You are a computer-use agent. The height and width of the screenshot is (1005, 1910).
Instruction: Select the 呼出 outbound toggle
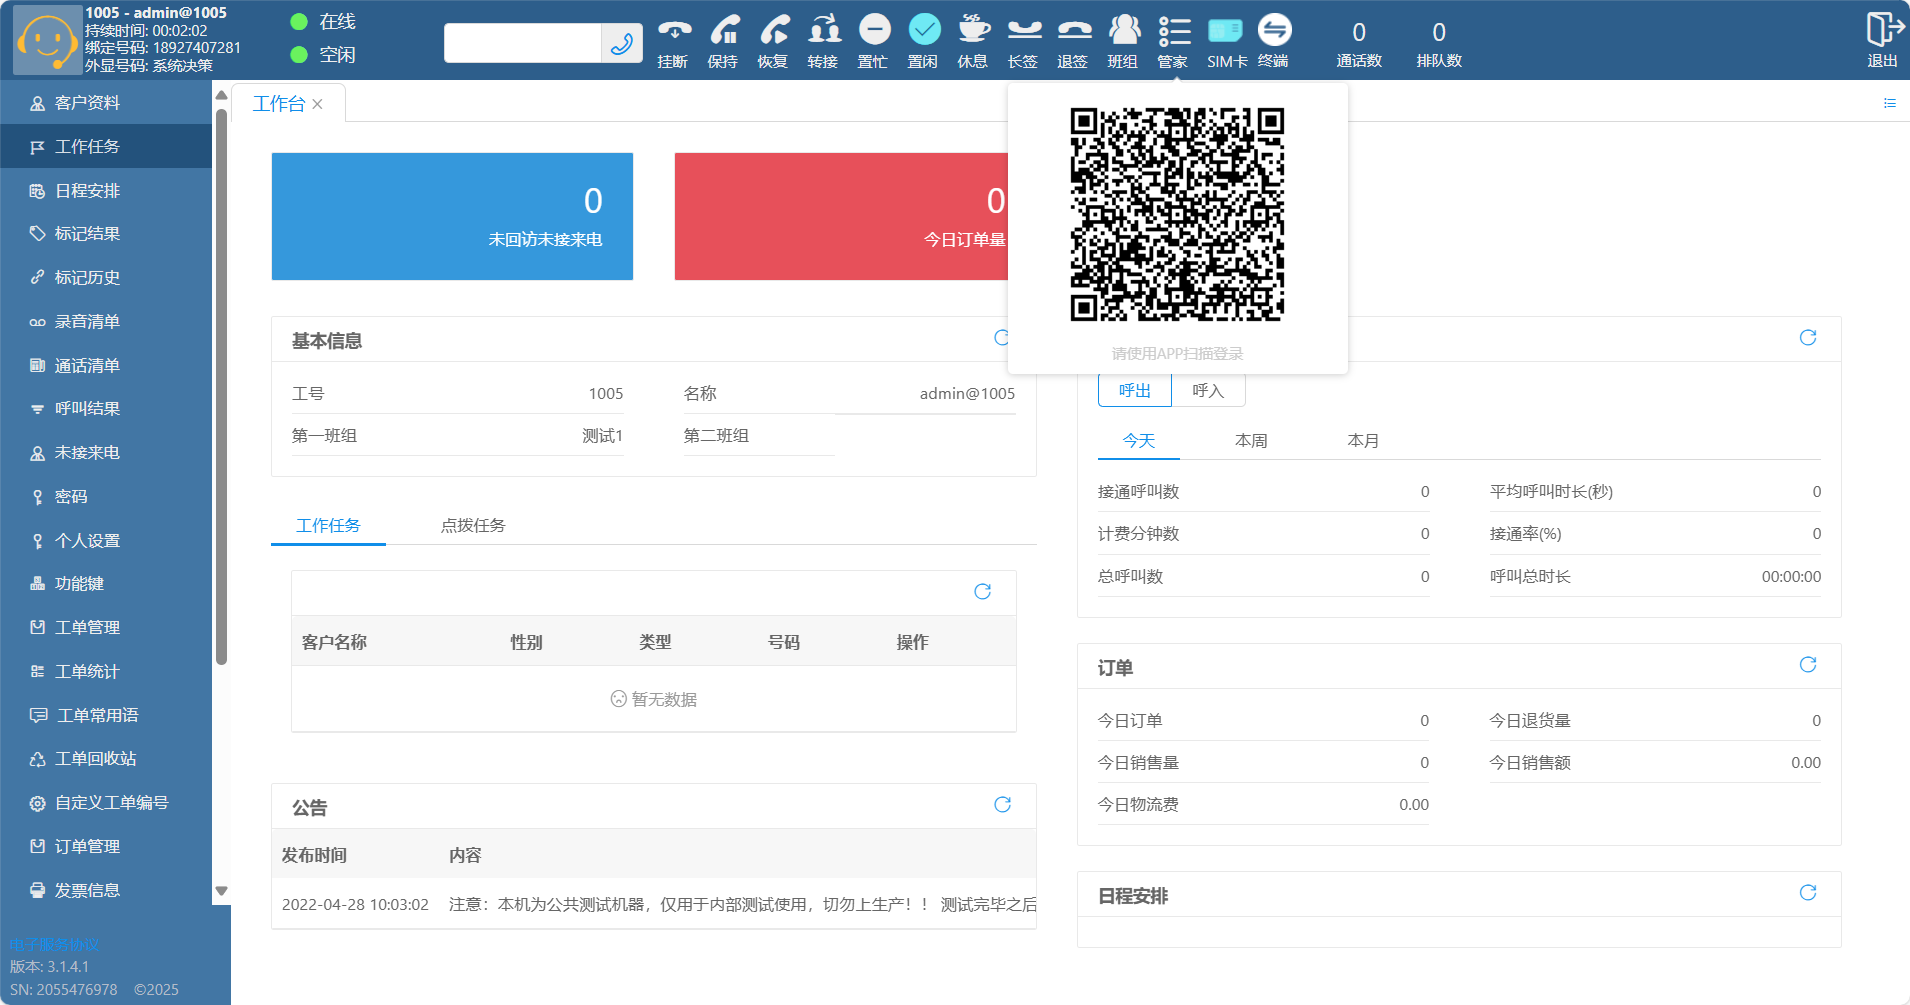point(1134,391)
